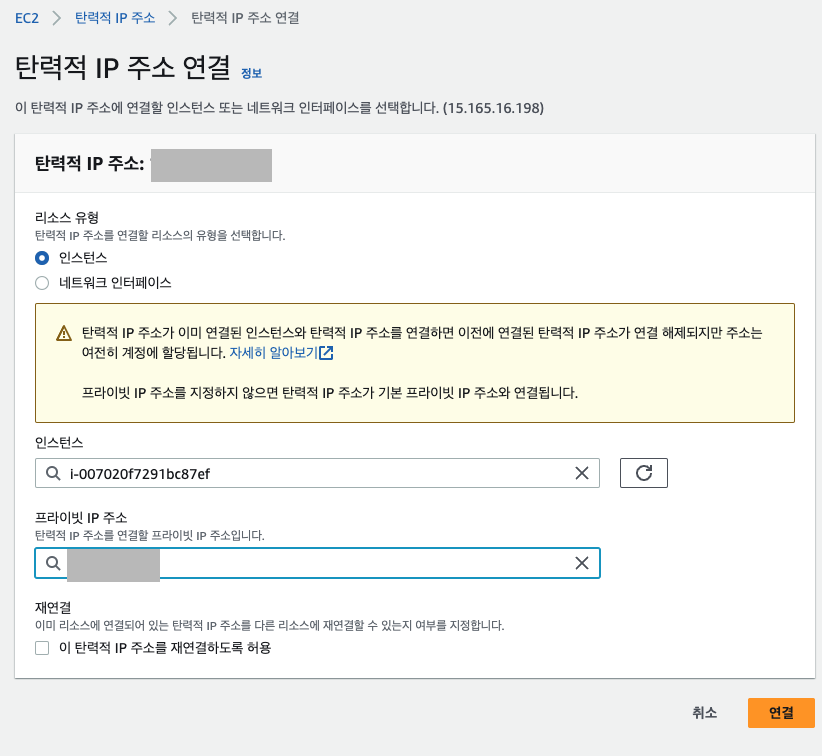This screenshot has width=822, height=756.
Task: Select the 인스턴스 radio option
Action: point(42,258)
